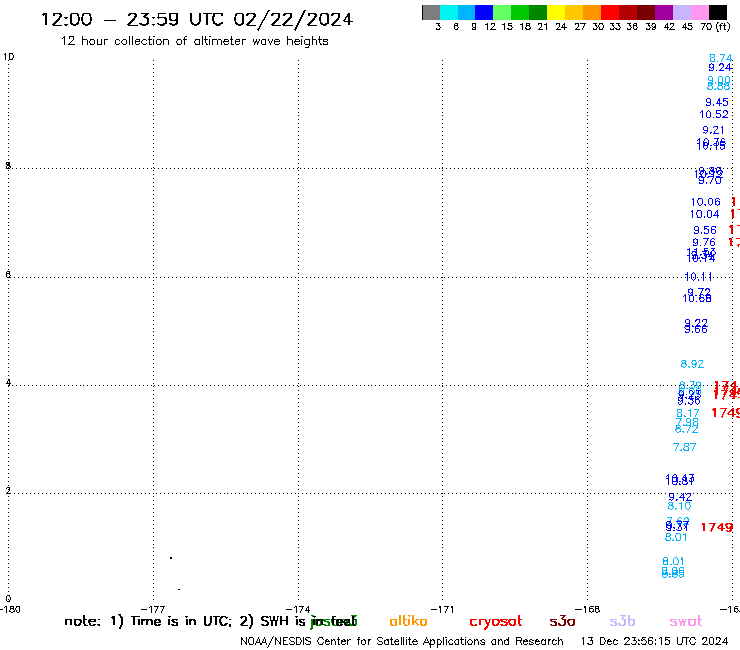The height and width of the screenshot is (650, 740).
Task: Select the yellow colorbar swatch
Action: 556,12
